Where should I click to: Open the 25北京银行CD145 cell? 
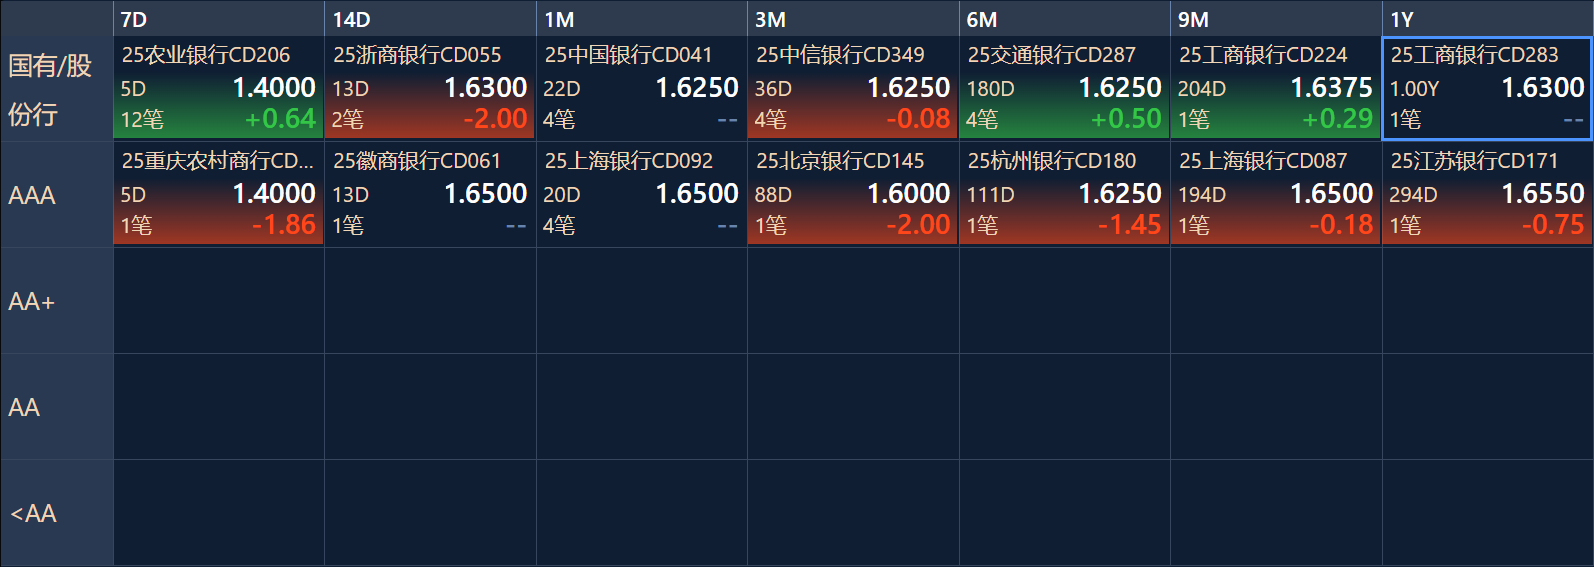coord(853,194)
